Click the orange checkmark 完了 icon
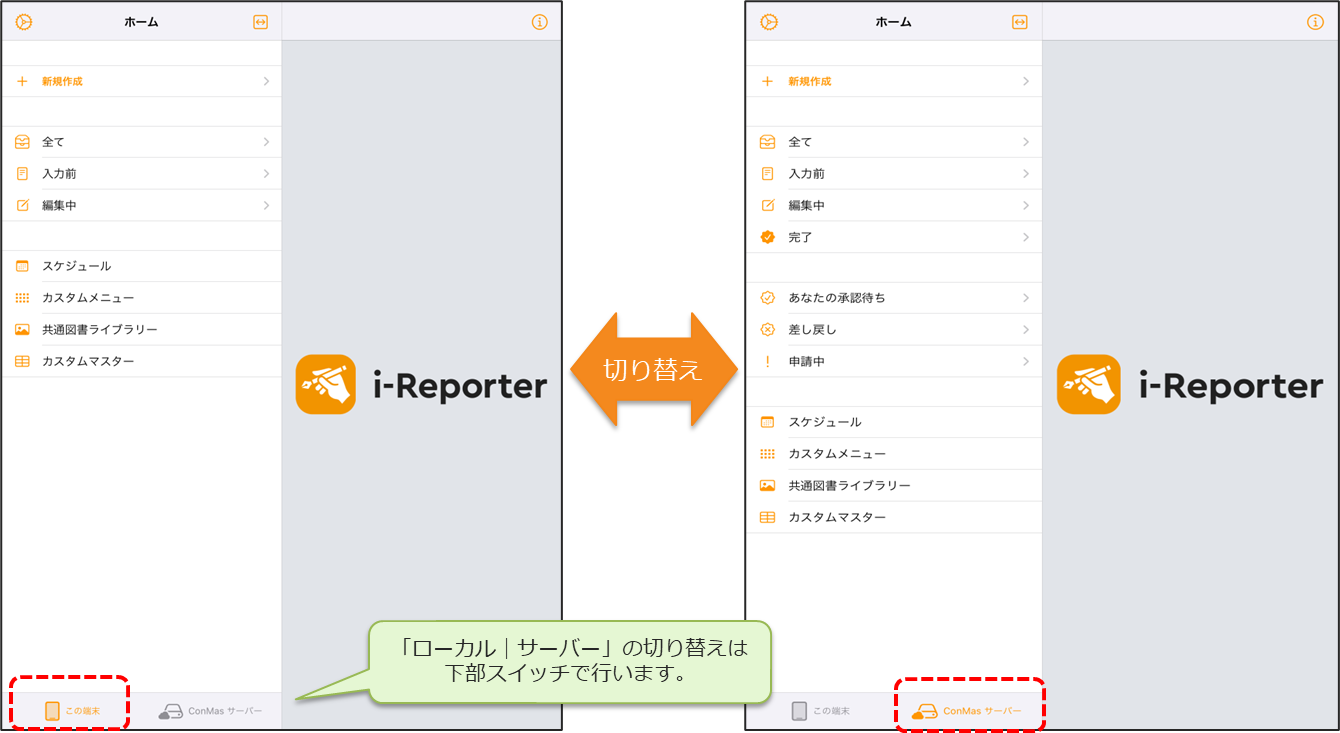Viewport: 1340px width, 733px height. pyautogui.click(x=768, y=237)
